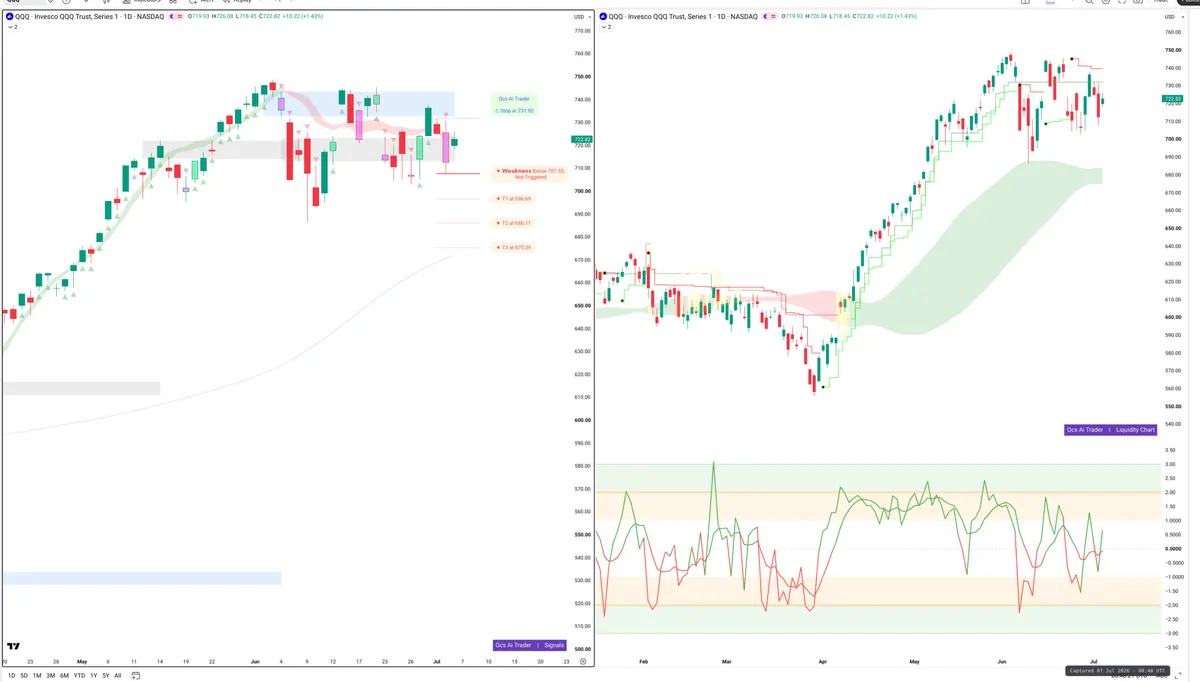Click the 722.82 price tag on right chart axis

coord(1173,99)
